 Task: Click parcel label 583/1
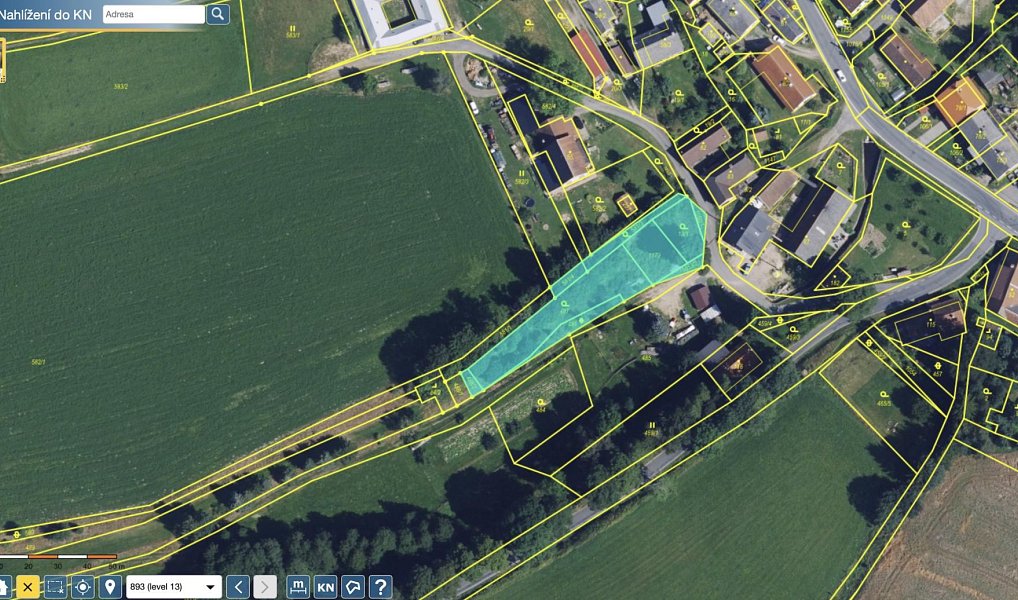tap(293, 34)
